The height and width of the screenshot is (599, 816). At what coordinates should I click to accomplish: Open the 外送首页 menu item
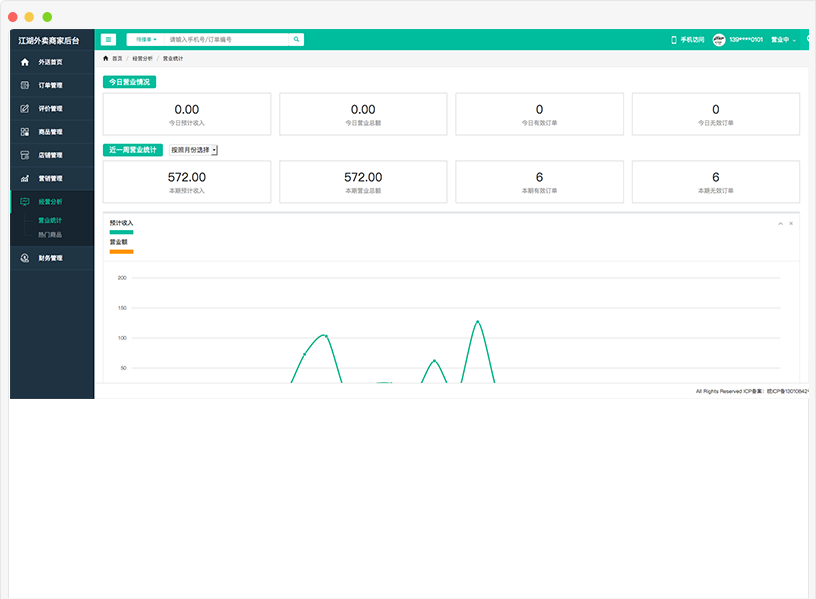pos(52,62)
